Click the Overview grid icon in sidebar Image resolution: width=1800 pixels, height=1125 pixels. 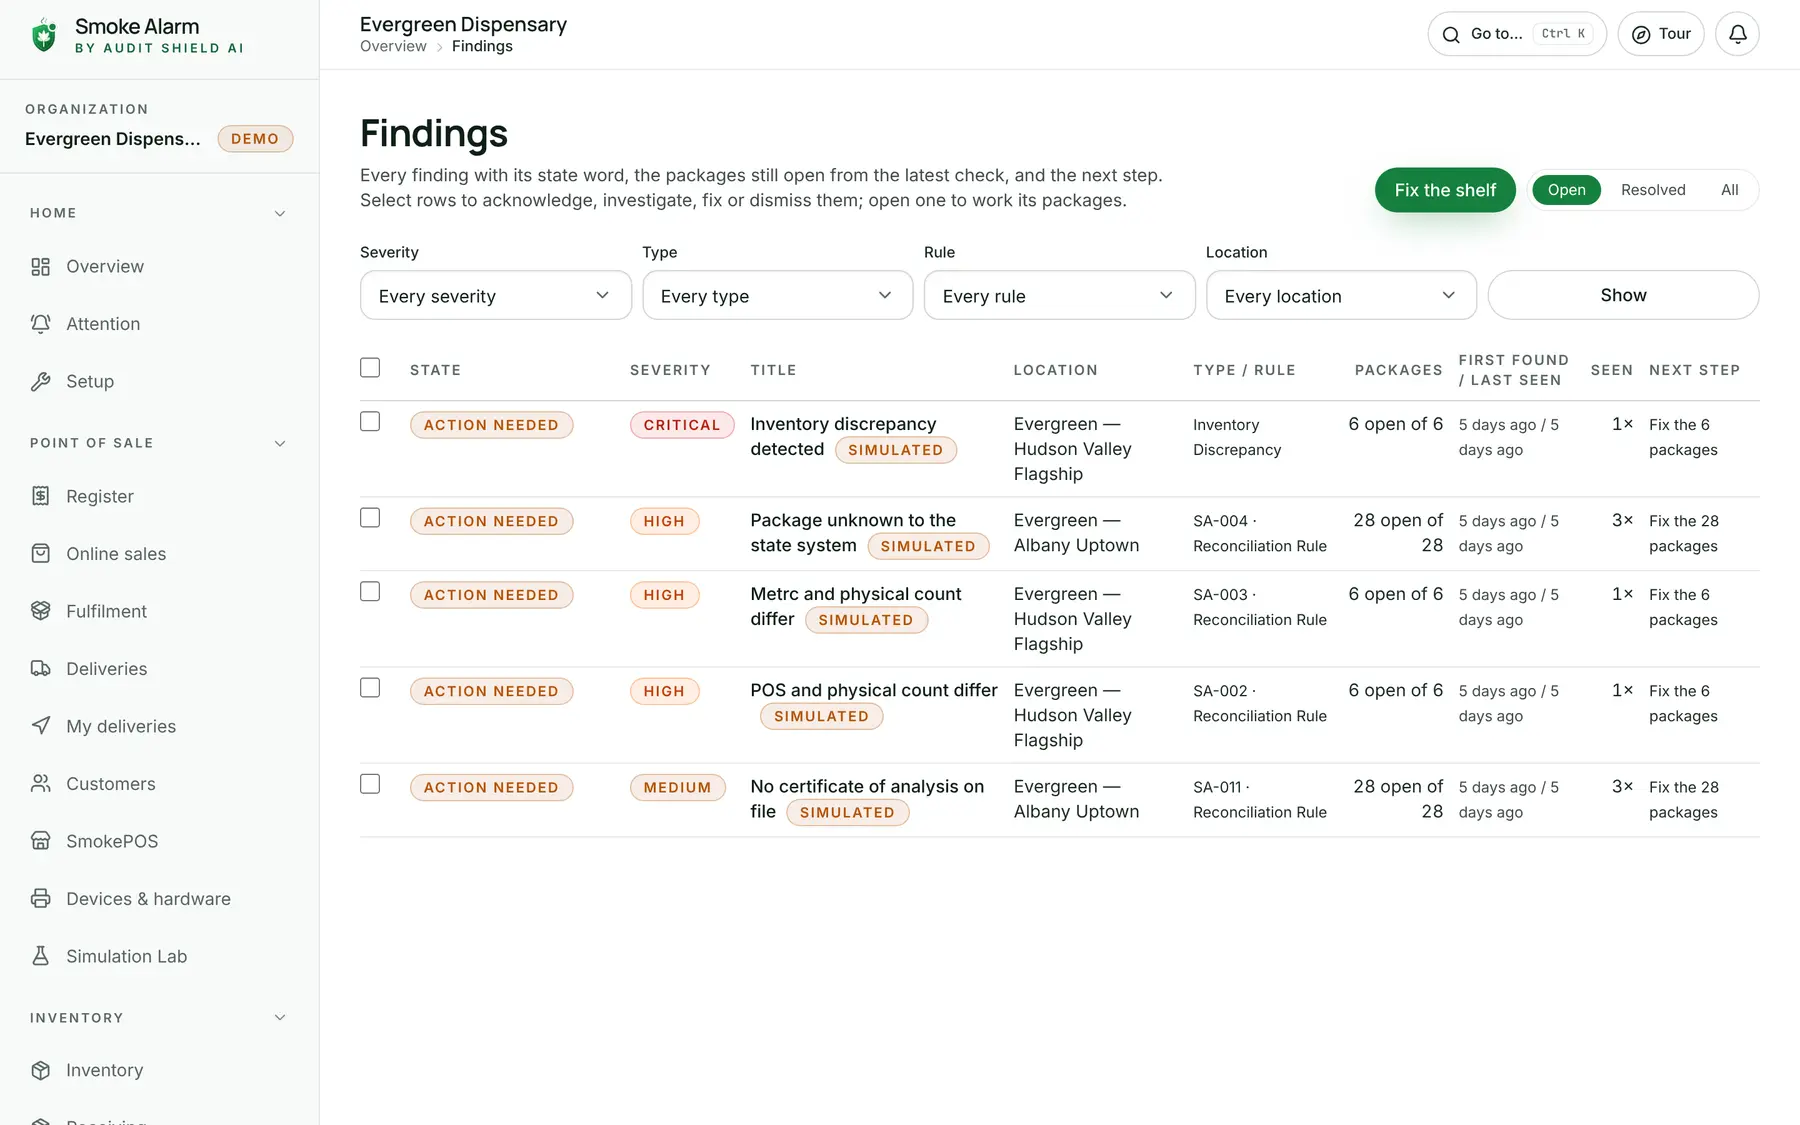[x=40, y=267]
